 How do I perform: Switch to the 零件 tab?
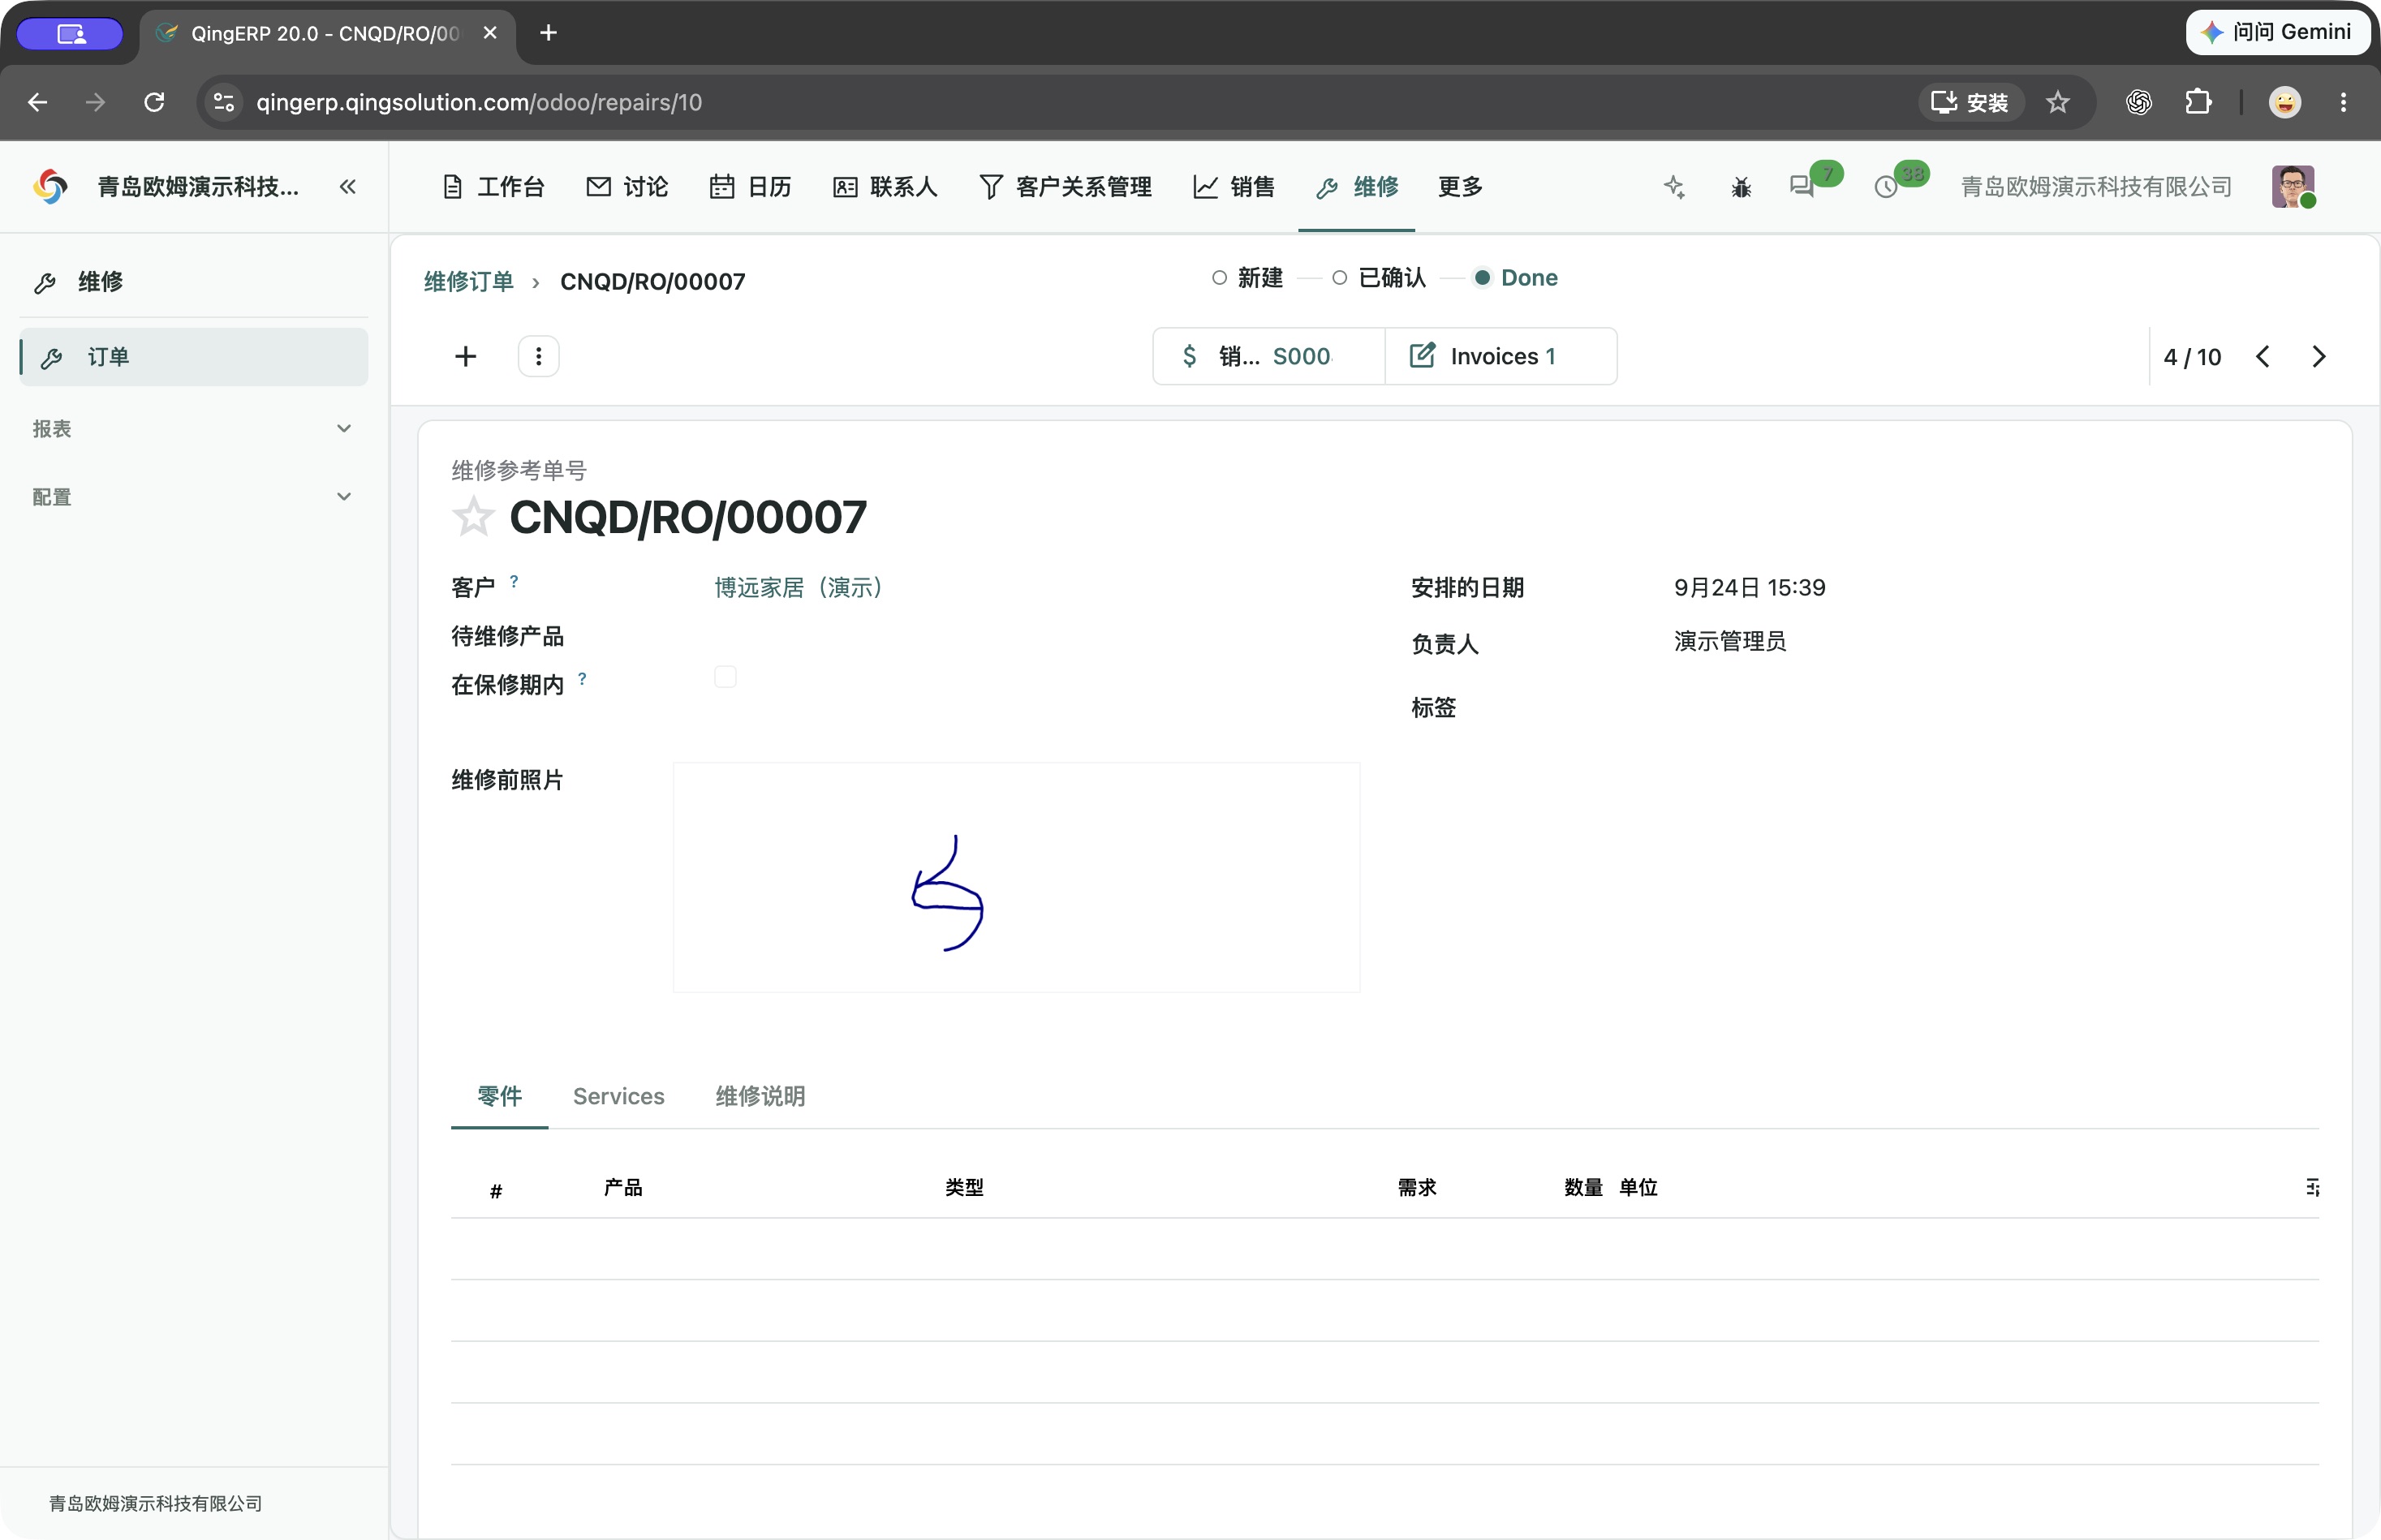499,1096
